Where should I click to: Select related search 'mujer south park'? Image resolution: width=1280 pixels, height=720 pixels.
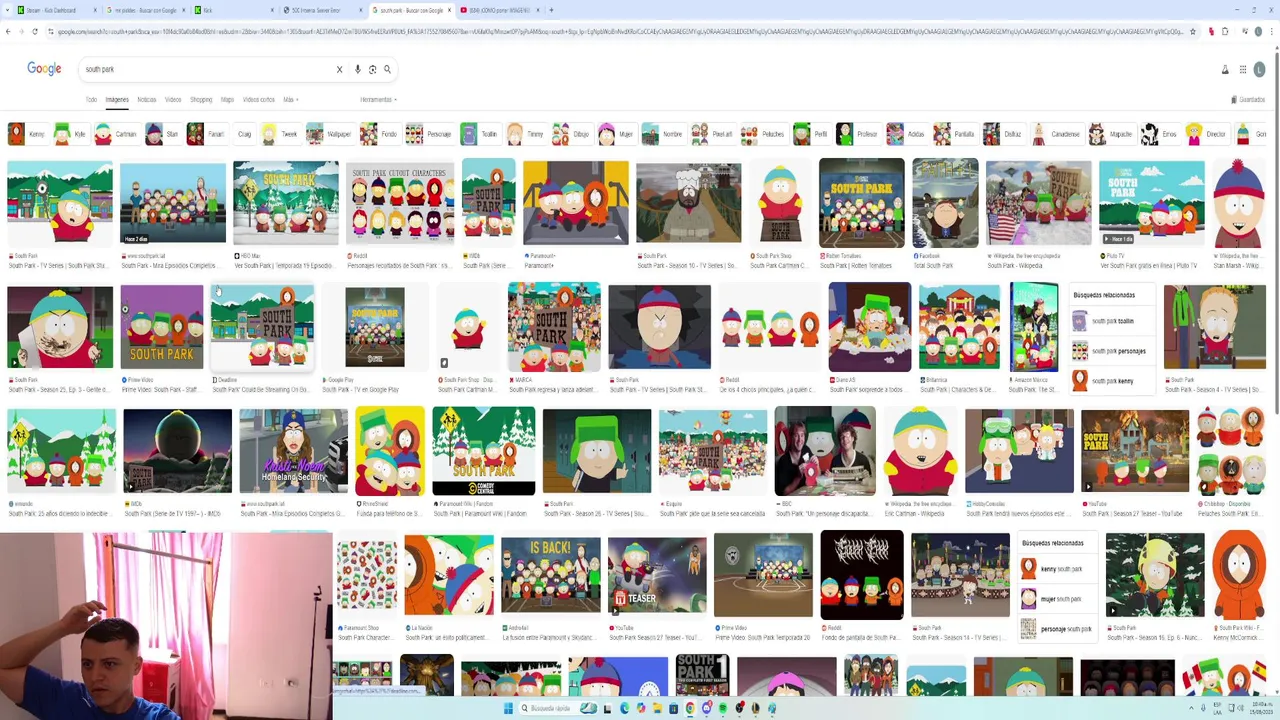coord(1055,599)
